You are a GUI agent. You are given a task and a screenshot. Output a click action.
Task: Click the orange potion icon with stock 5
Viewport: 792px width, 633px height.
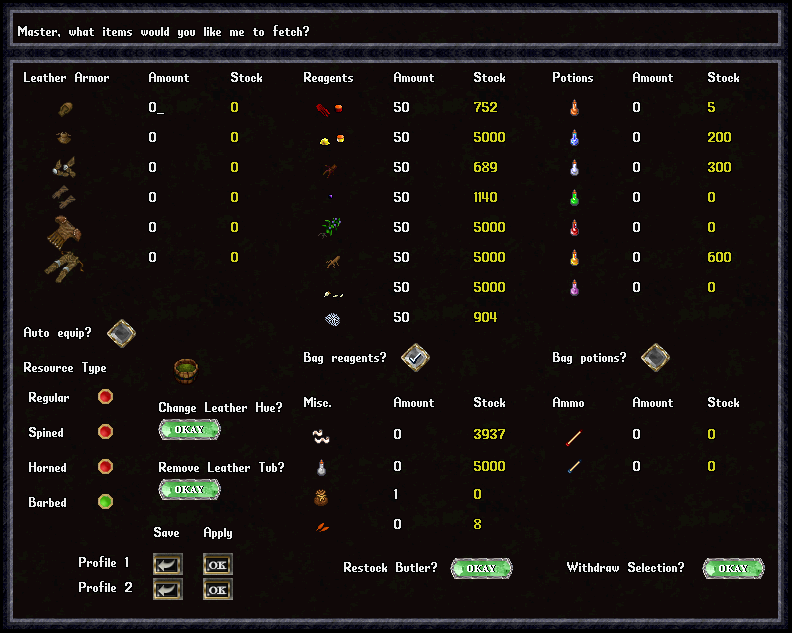574,107
